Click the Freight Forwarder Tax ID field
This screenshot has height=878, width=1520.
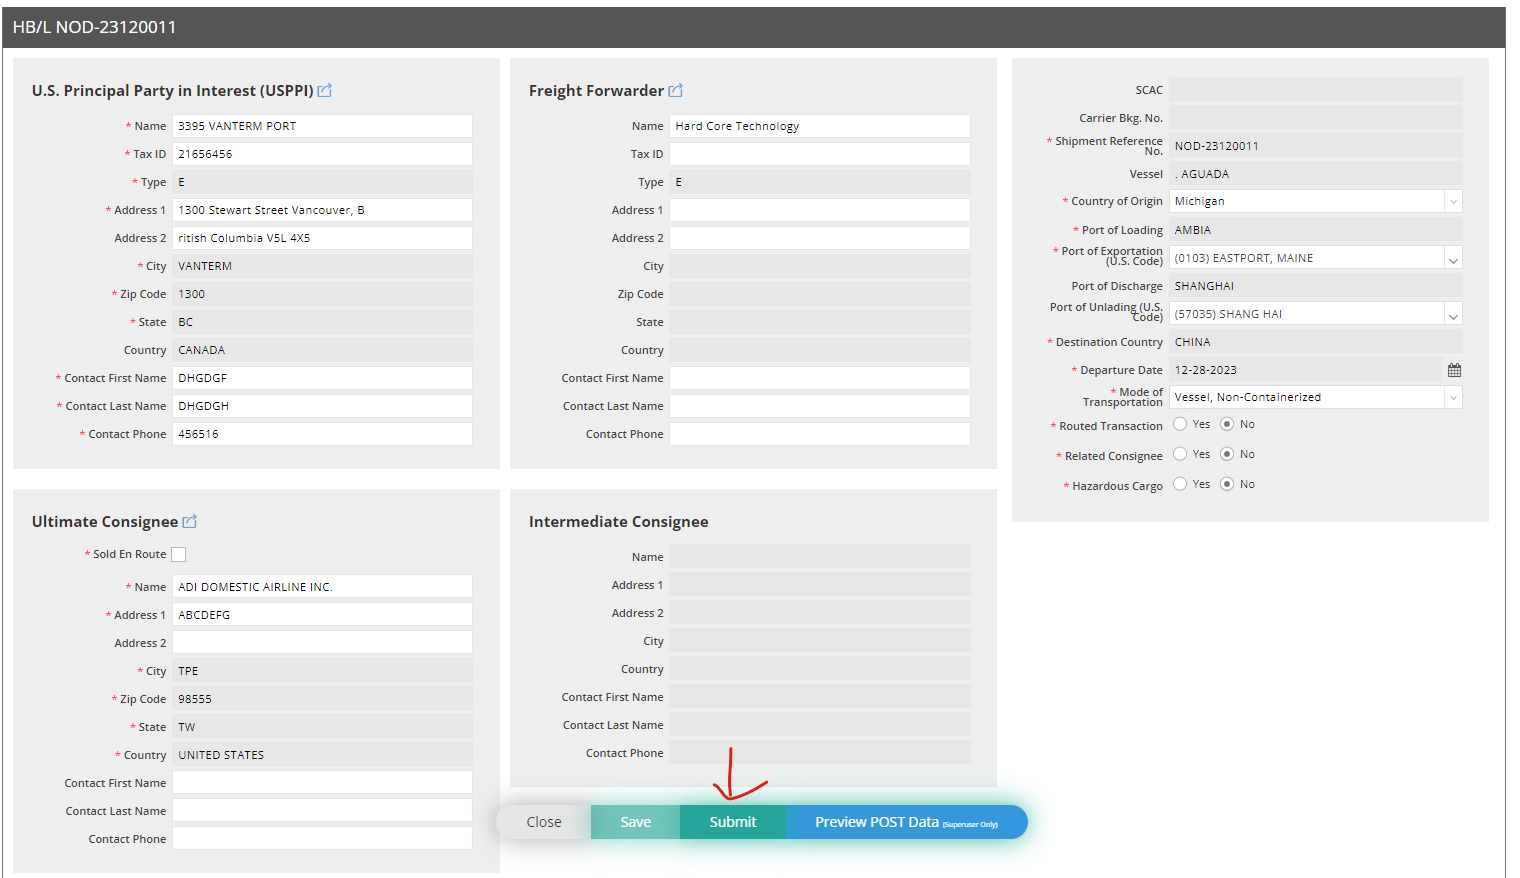[820, 153]
